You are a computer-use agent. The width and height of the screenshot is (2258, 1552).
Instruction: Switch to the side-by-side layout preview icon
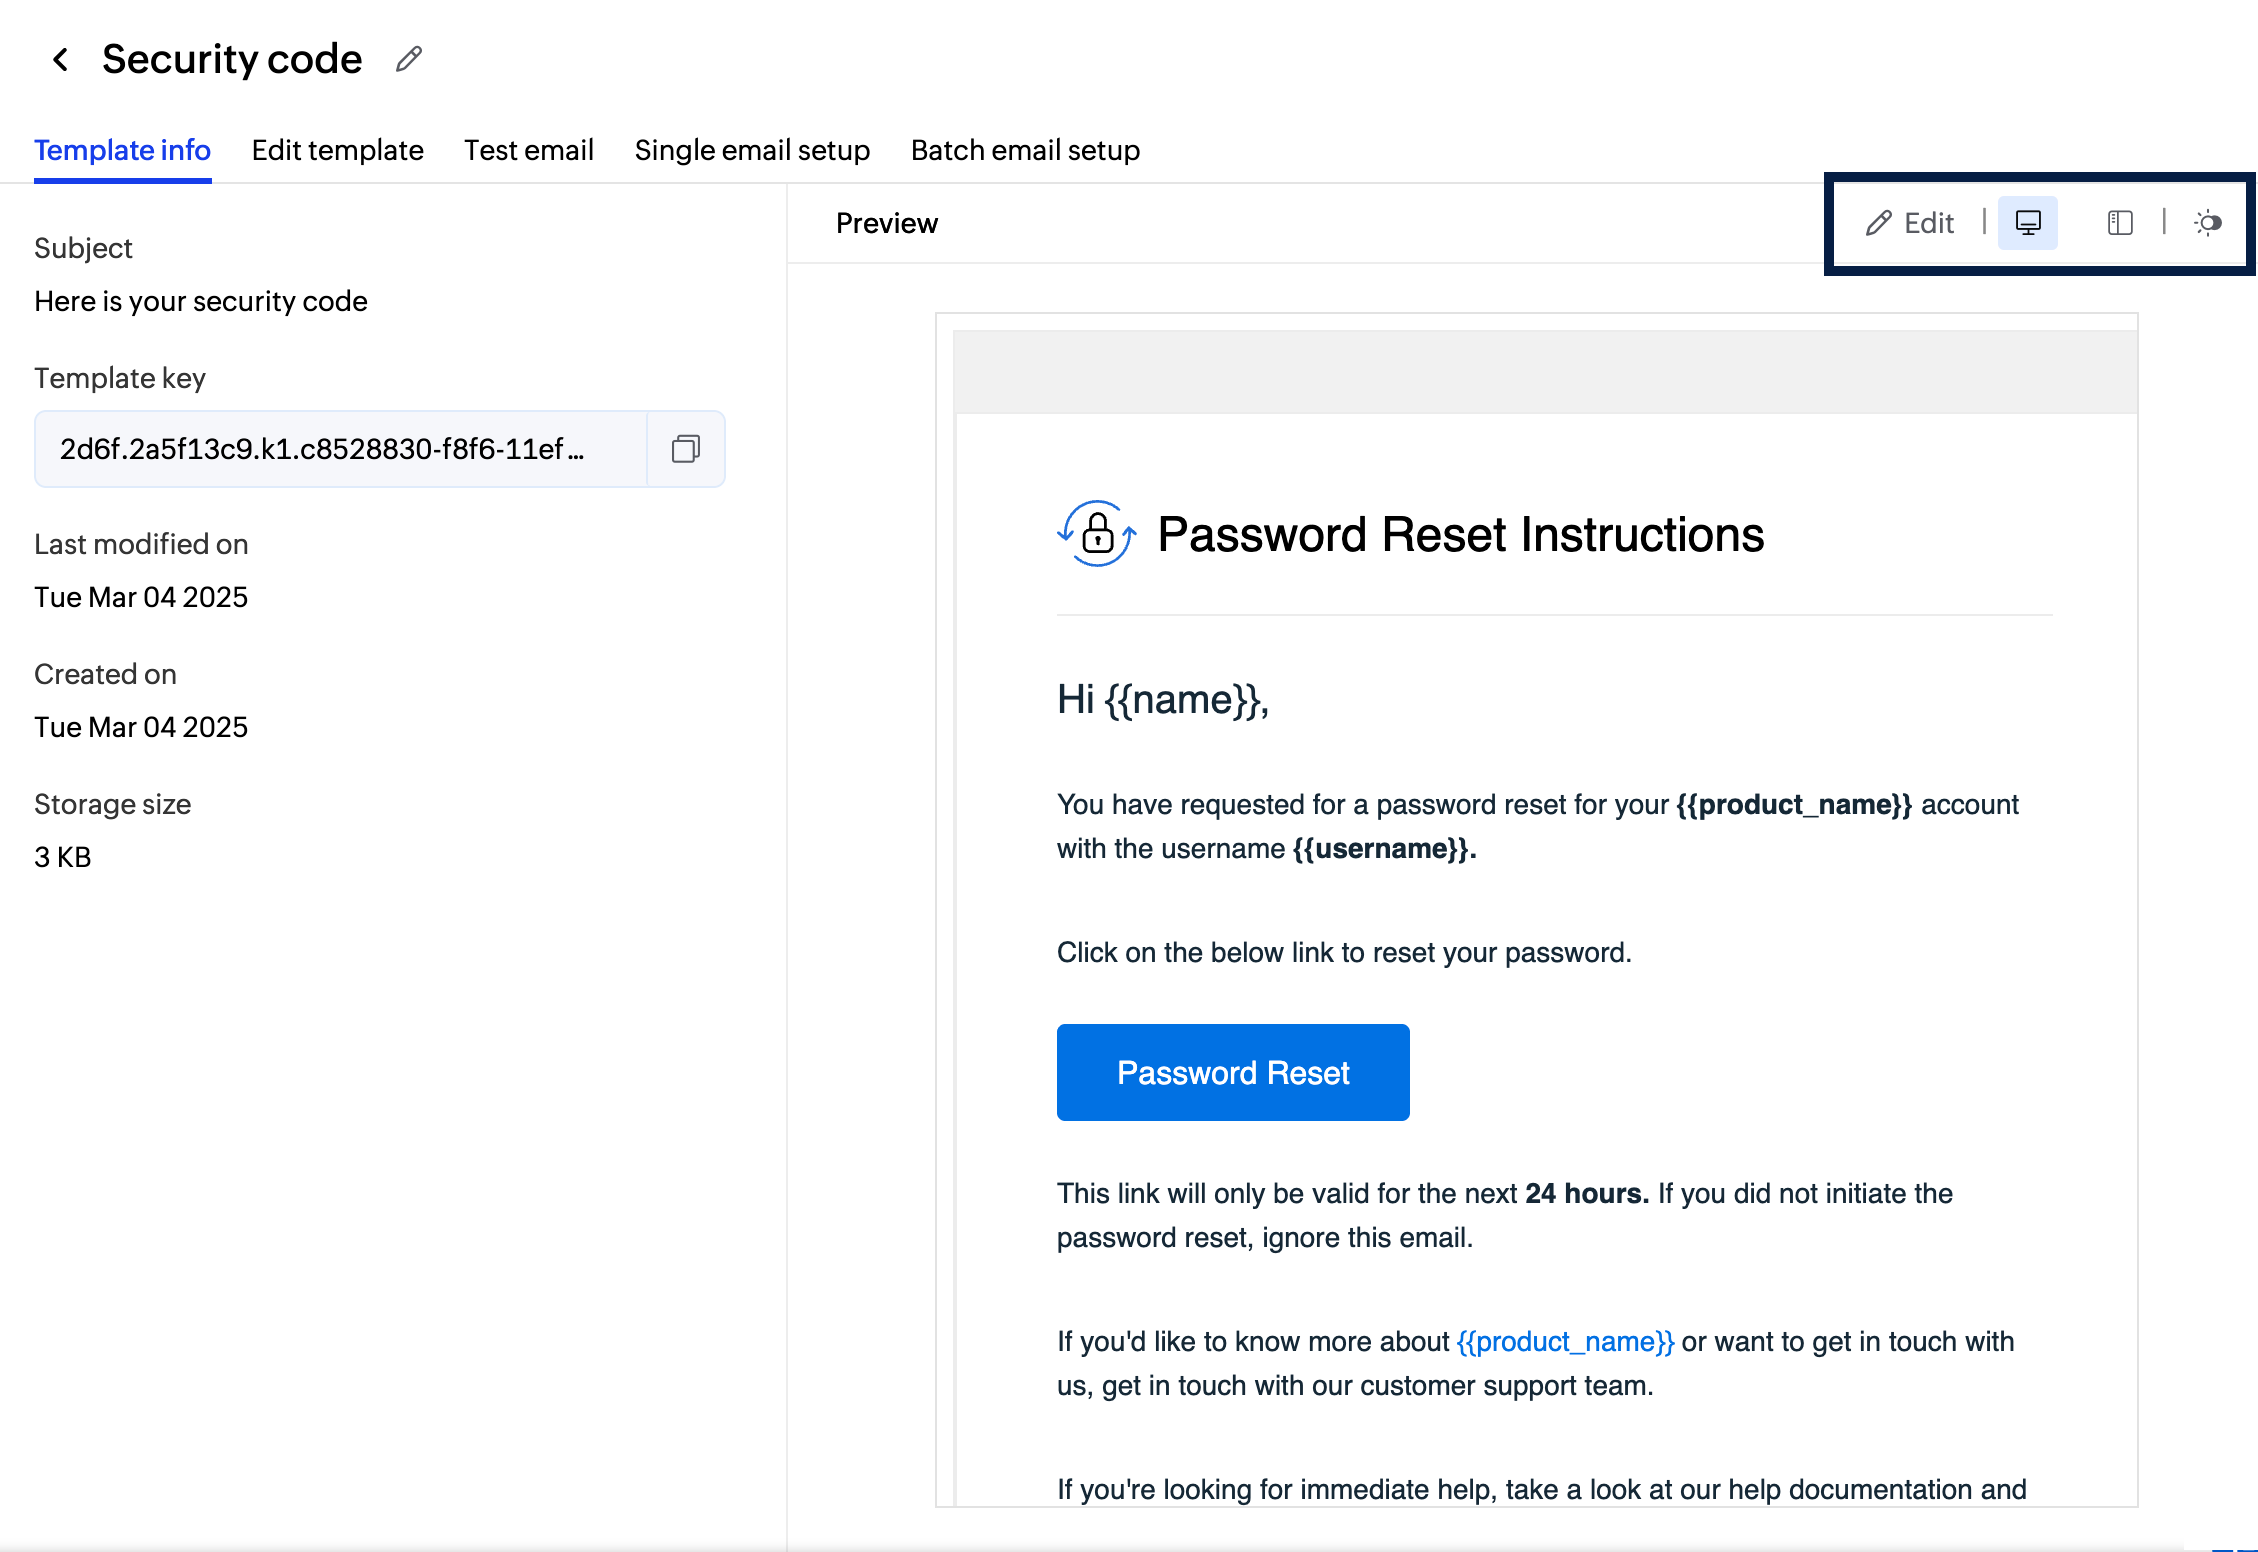tap(2119, 222)
